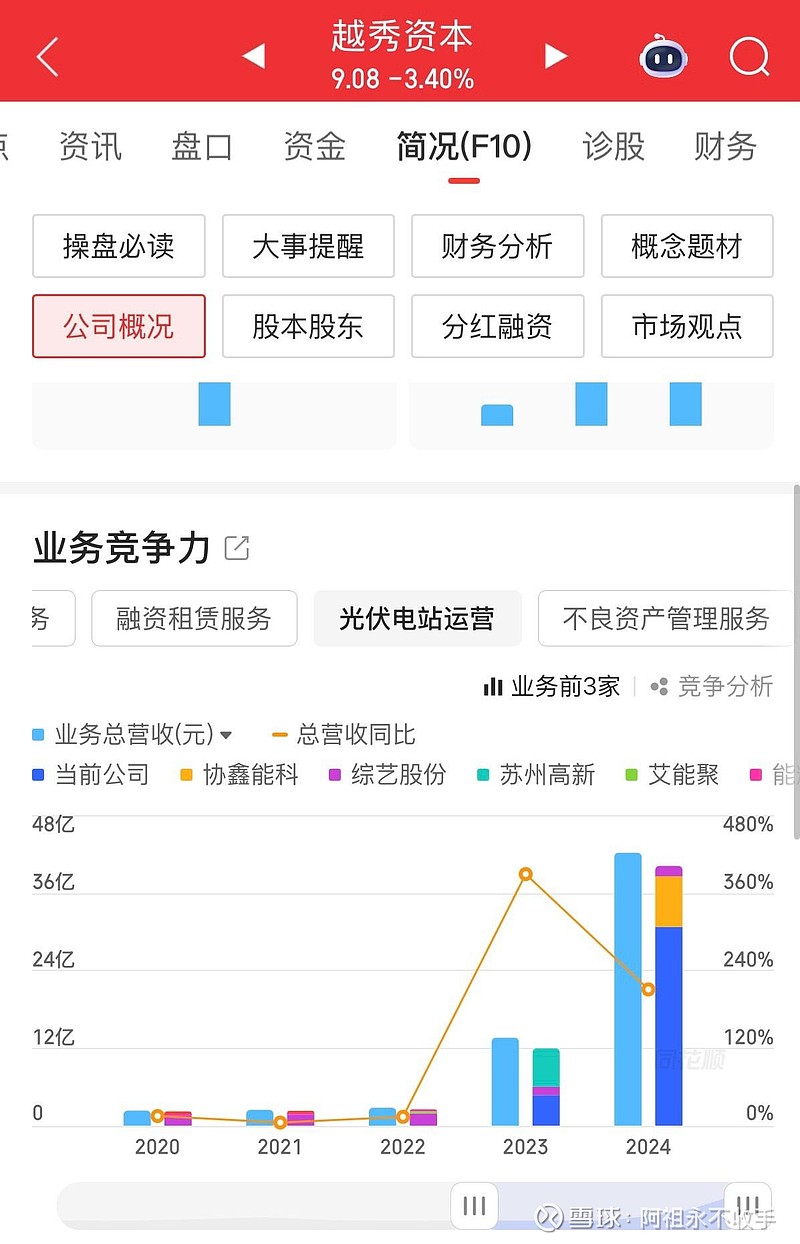The height and width of the screenshot is (1244, 800).
Task: Switch to 诊股 tab
Action: (613, 147)
